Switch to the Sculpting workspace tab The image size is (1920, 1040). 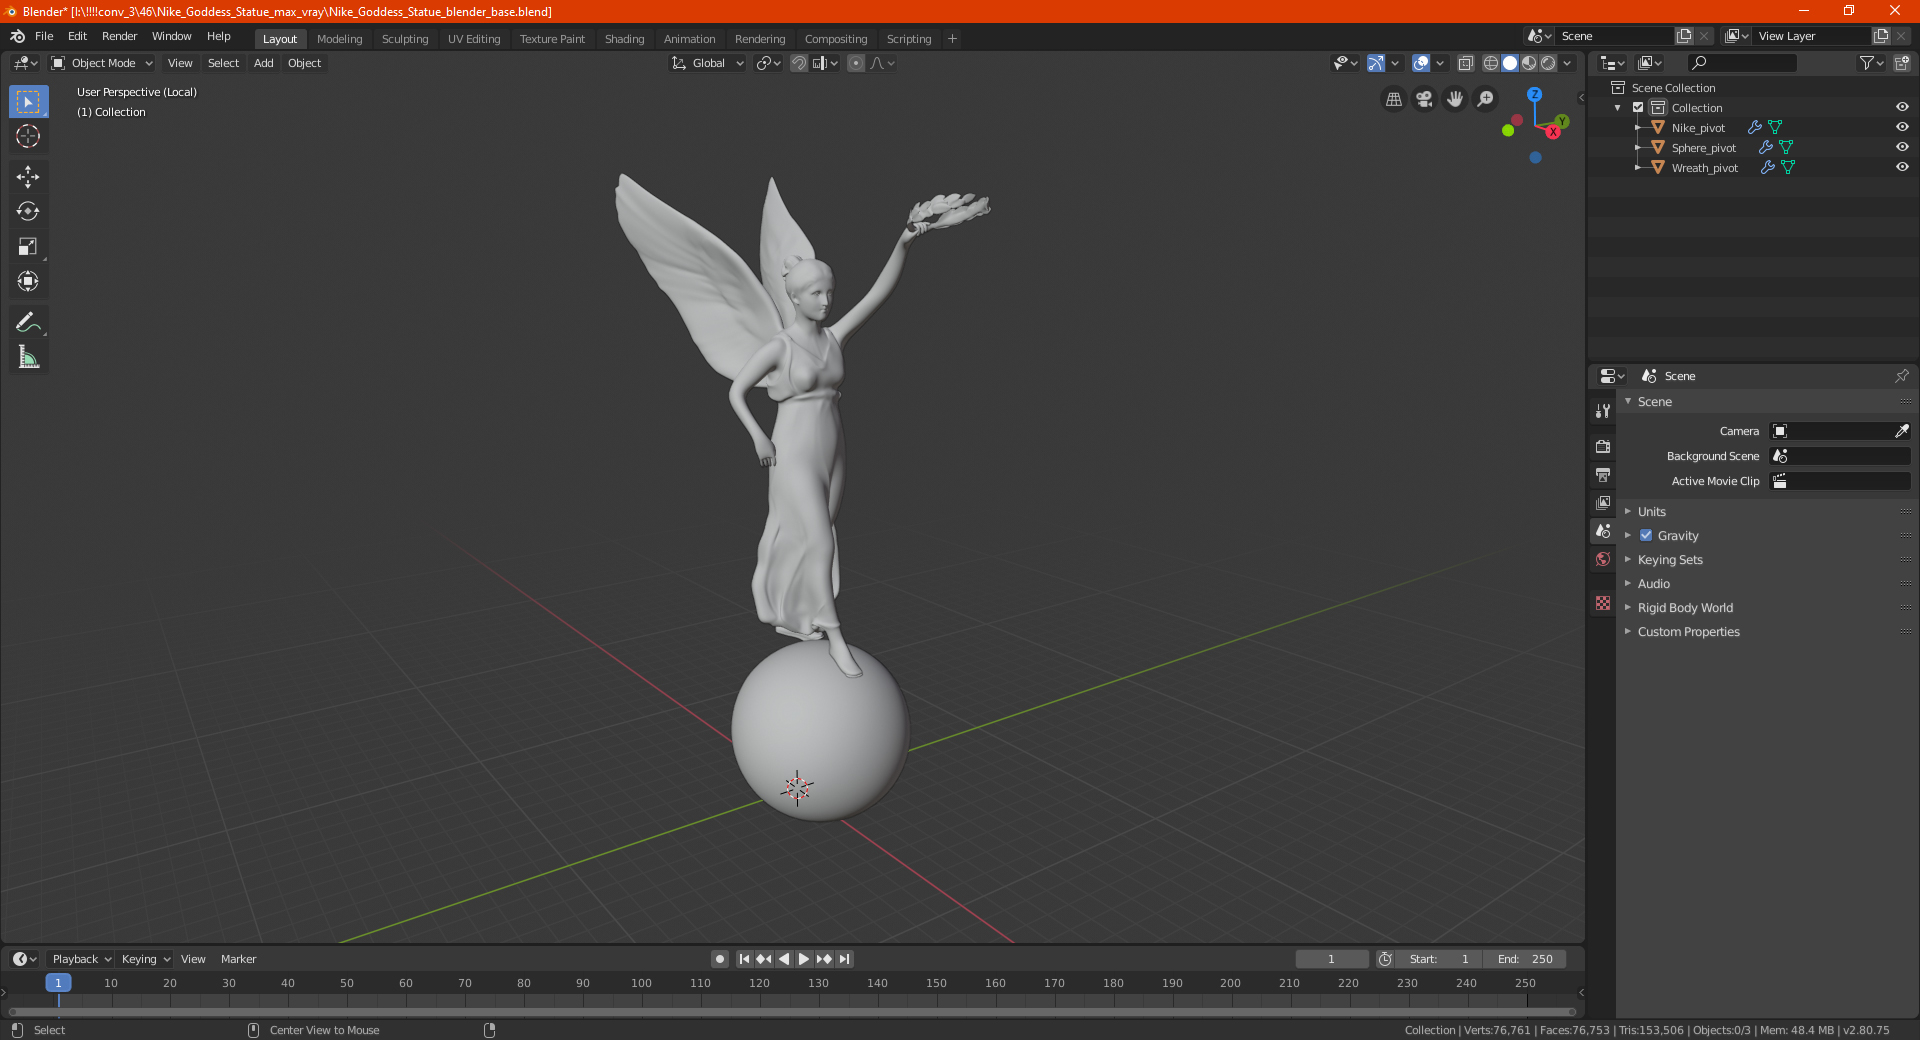point(405,39)
